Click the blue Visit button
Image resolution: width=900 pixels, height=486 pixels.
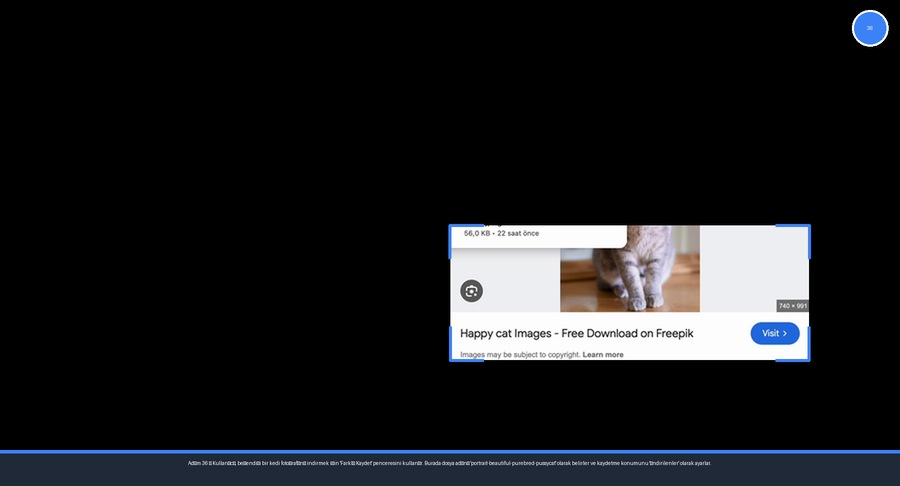[774, 333]
